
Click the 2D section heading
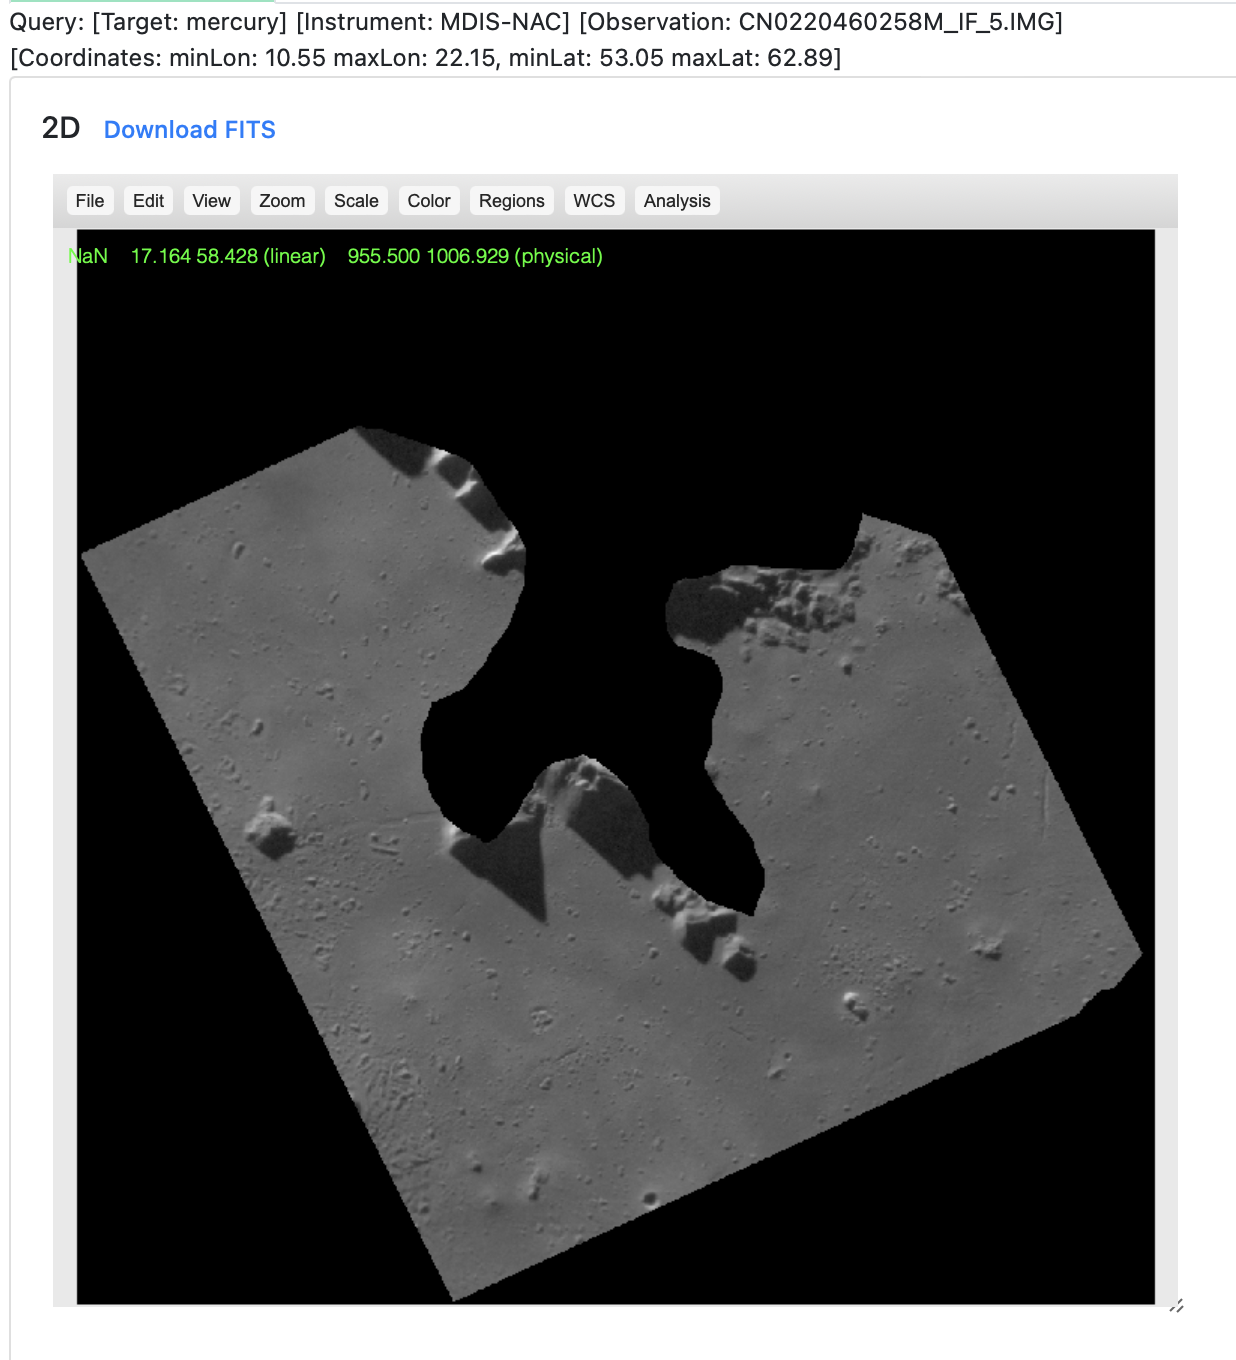(x=61, y=129)
